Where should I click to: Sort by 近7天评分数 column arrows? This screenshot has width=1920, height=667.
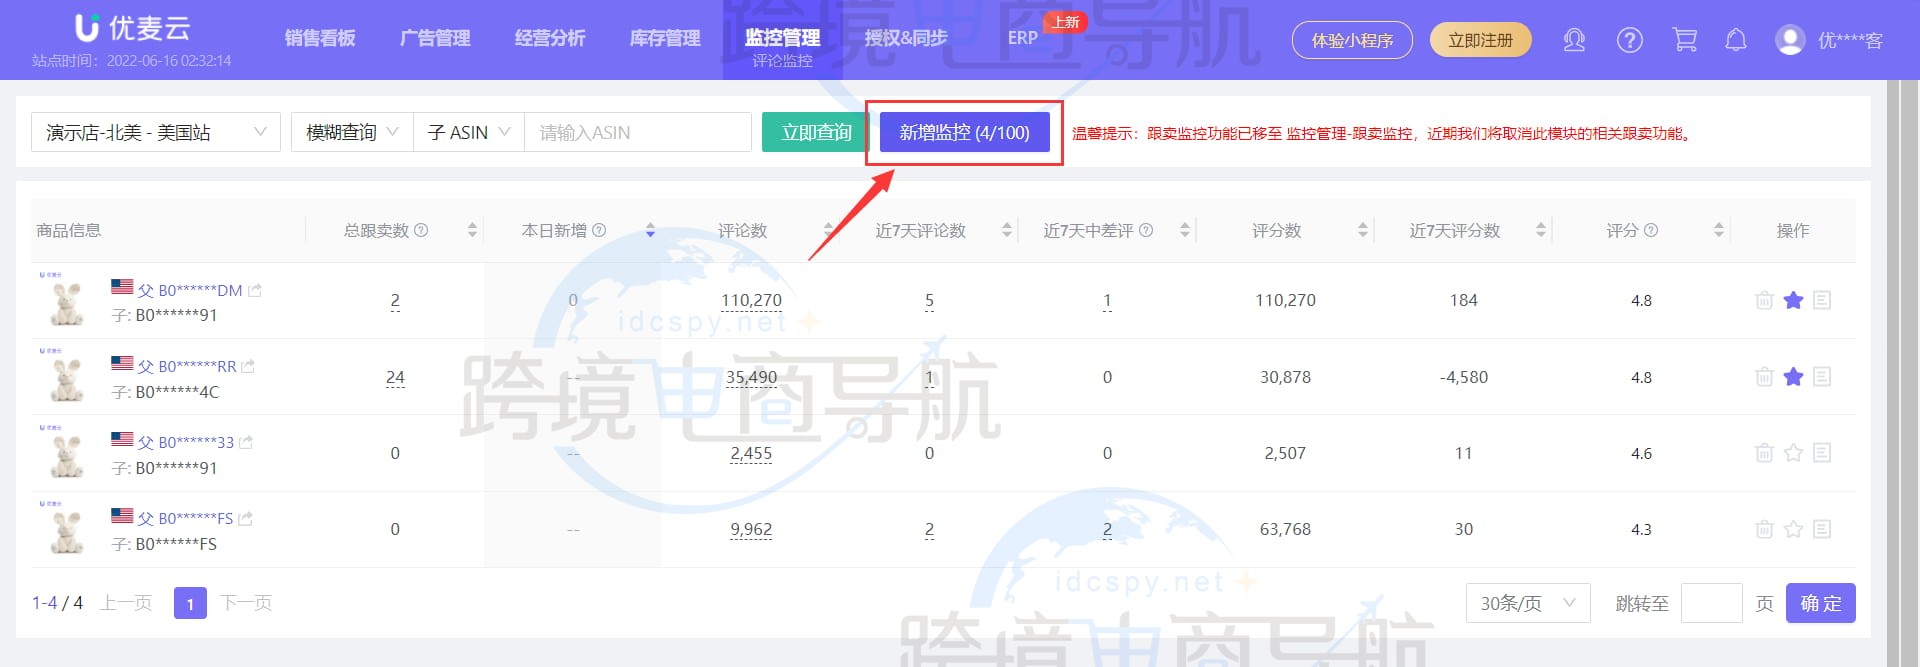(x=1540, y=230)
